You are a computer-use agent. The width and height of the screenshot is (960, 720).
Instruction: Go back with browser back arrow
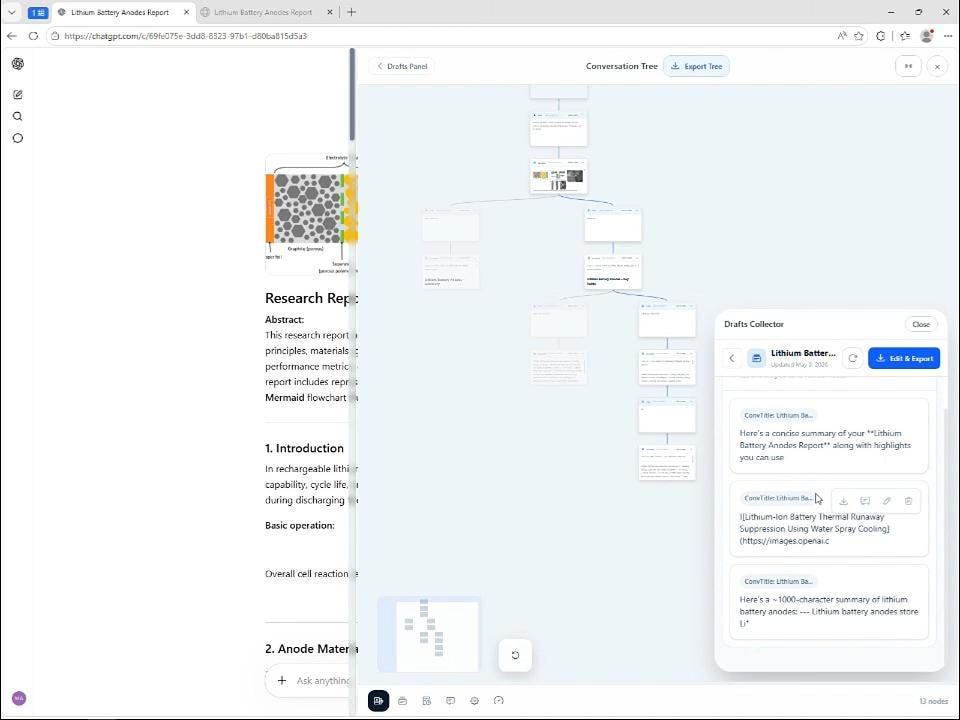pos(12,36)
